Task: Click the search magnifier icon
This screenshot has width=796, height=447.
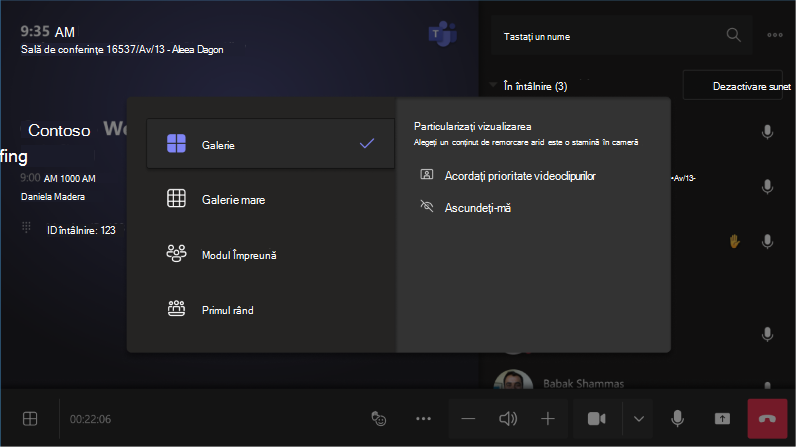Action: (734, 35)
